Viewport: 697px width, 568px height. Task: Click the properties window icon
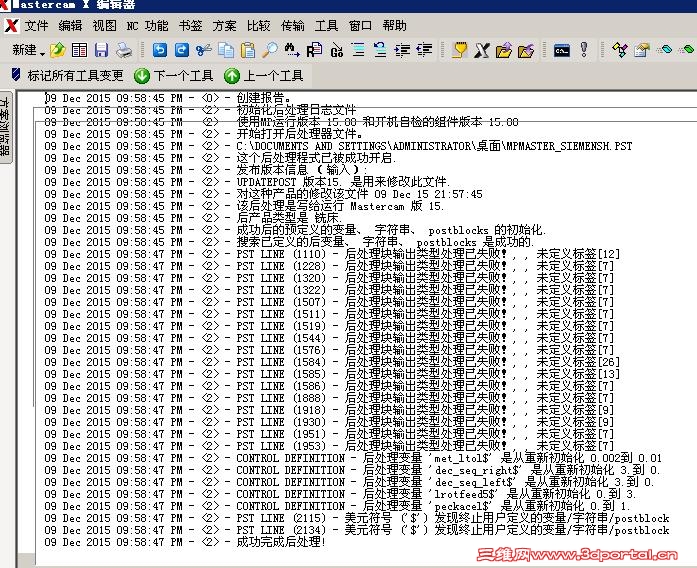coord(642,50)
